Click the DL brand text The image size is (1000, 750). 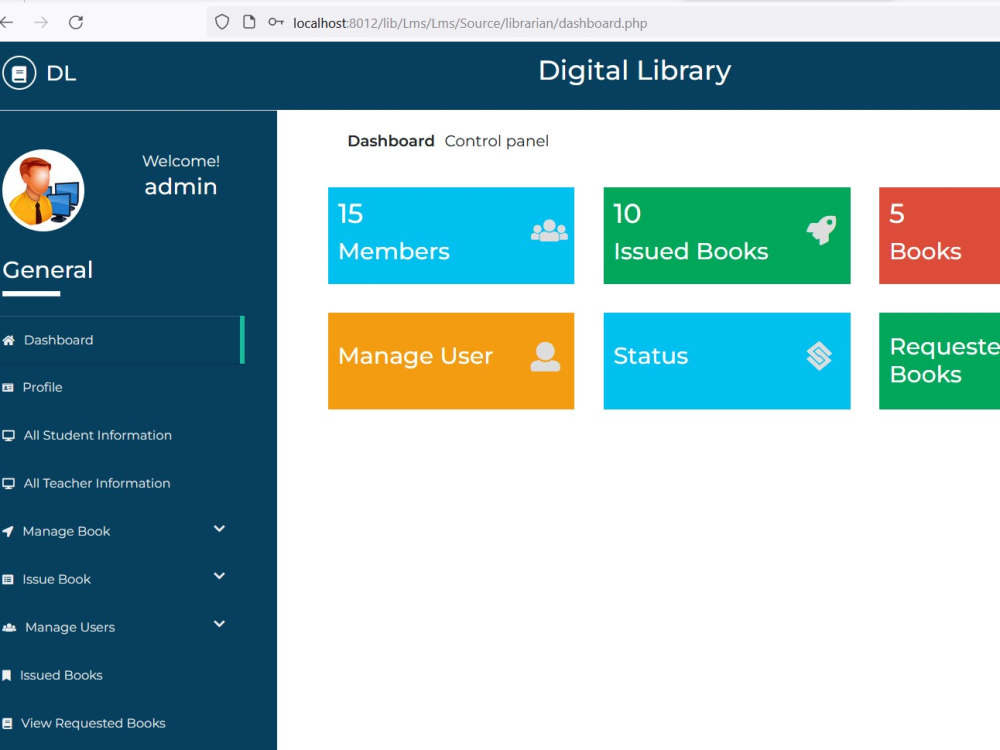(x=61, y=74)
